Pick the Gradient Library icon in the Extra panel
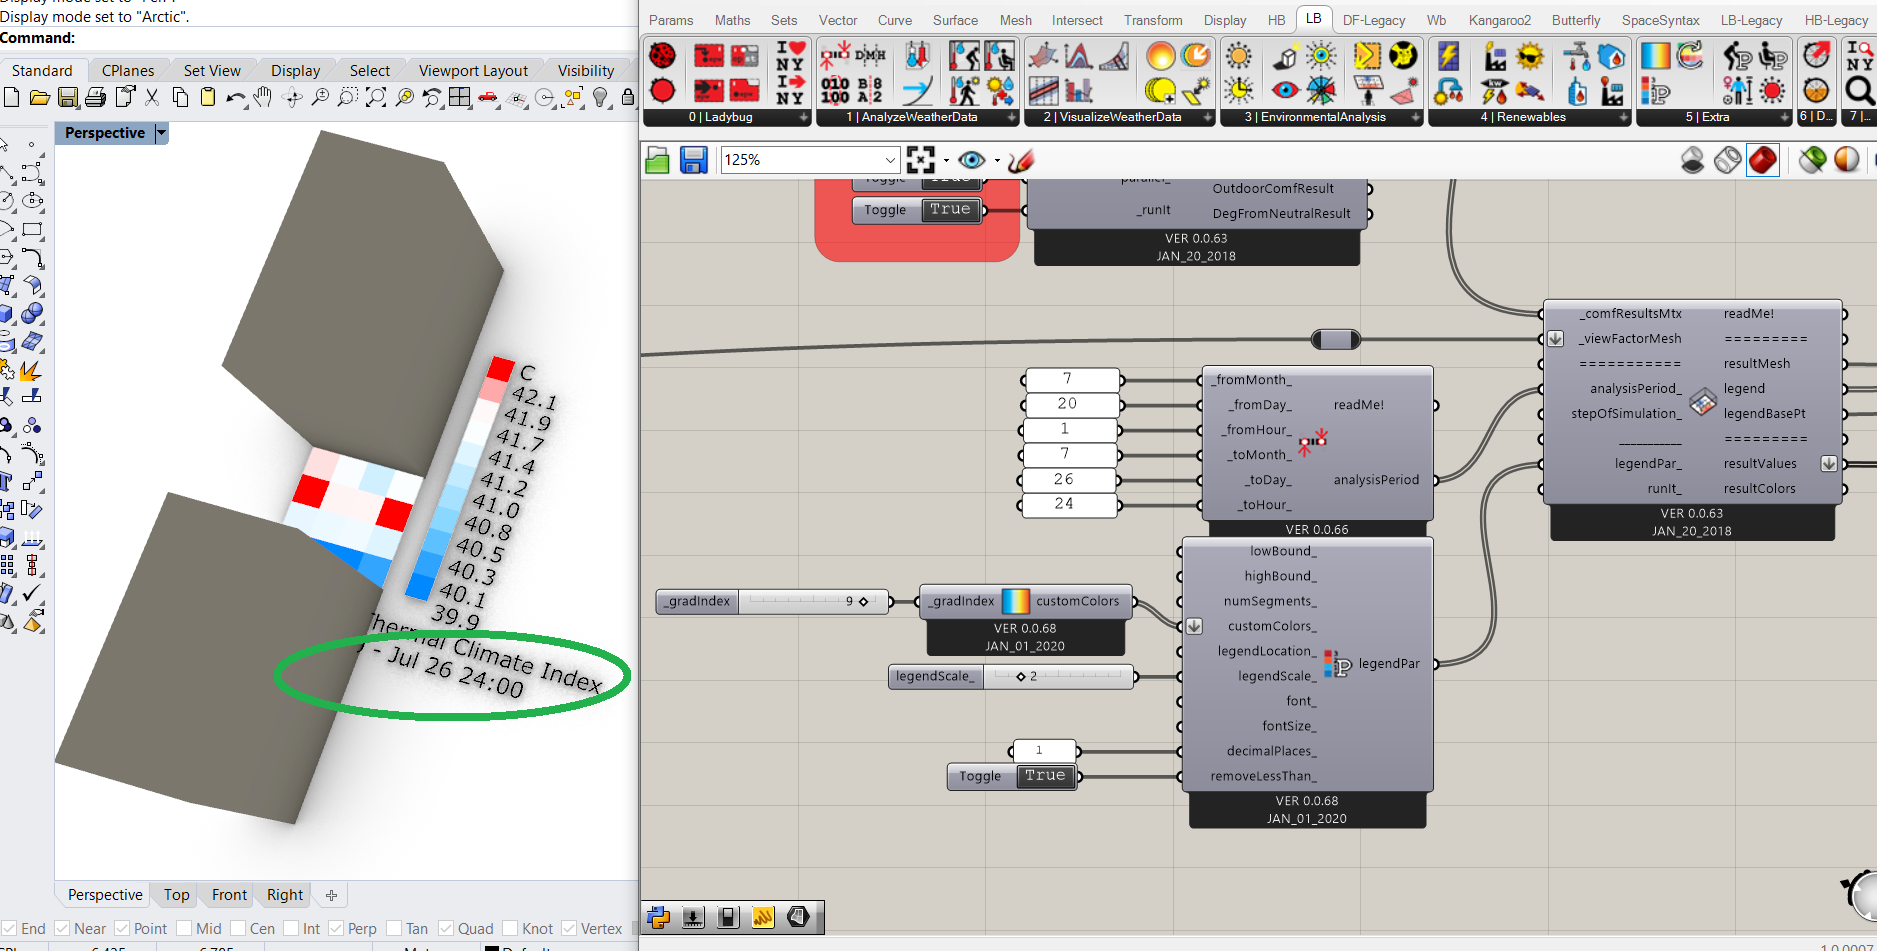Image resolution: width=1877 pixels, height=951 pixels. point(1656,55)
